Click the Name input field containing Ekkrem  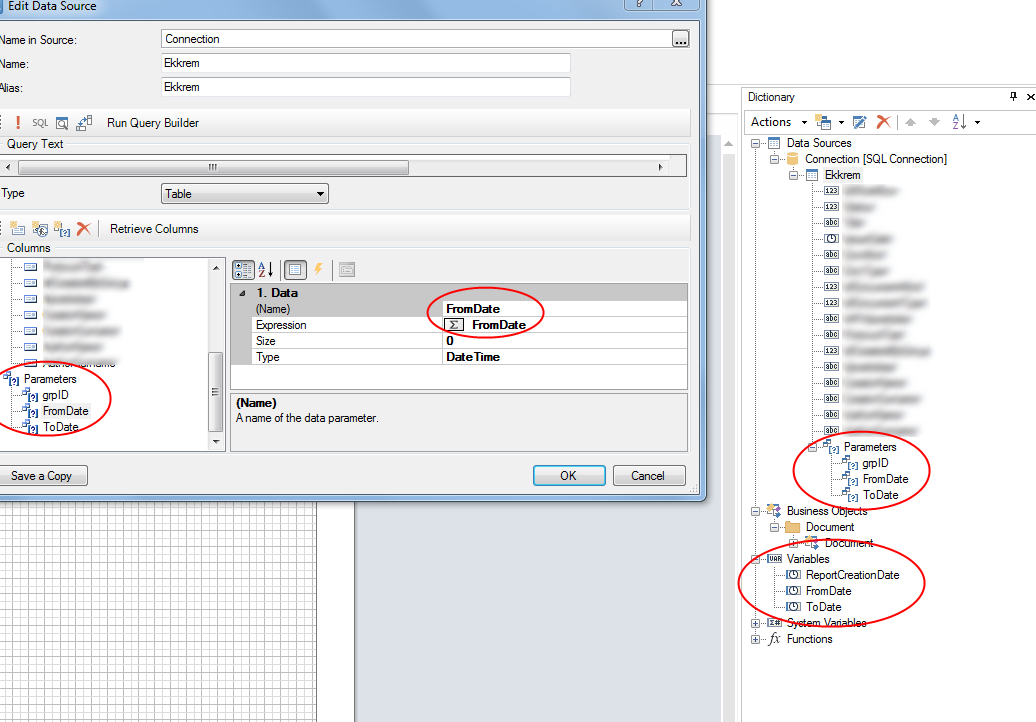coord(365,63)
